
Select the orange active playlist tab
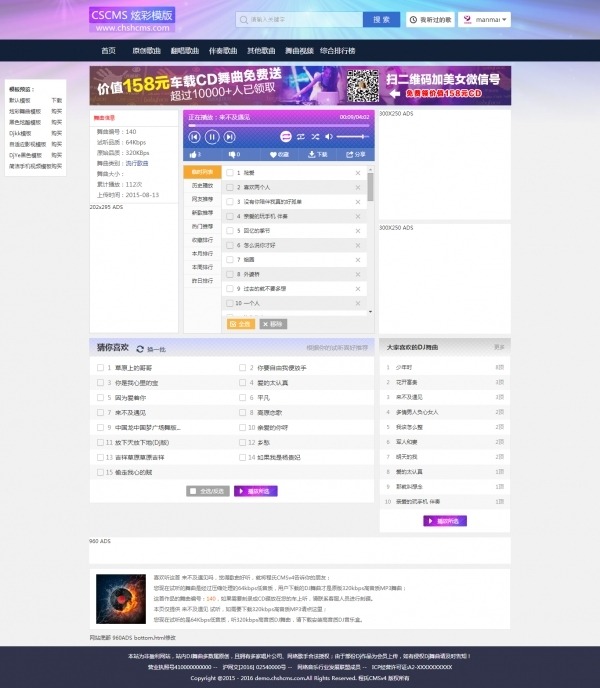202,172
